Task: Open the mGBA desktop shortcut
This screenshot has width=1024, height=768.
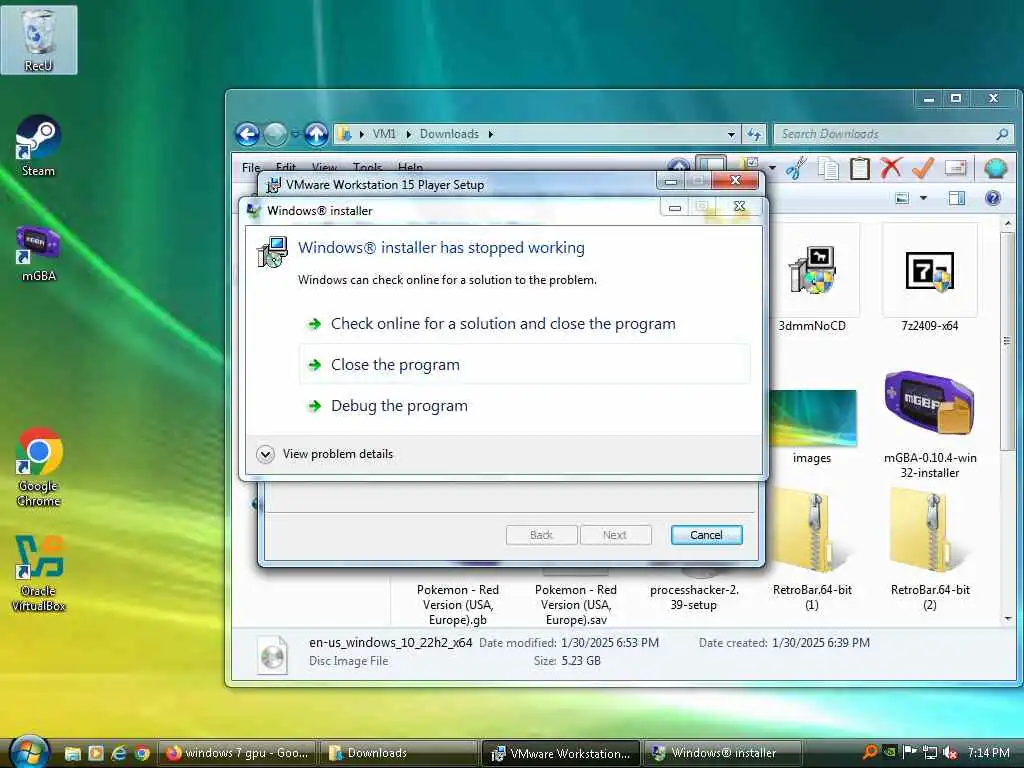Action: (x=39, y=253)
